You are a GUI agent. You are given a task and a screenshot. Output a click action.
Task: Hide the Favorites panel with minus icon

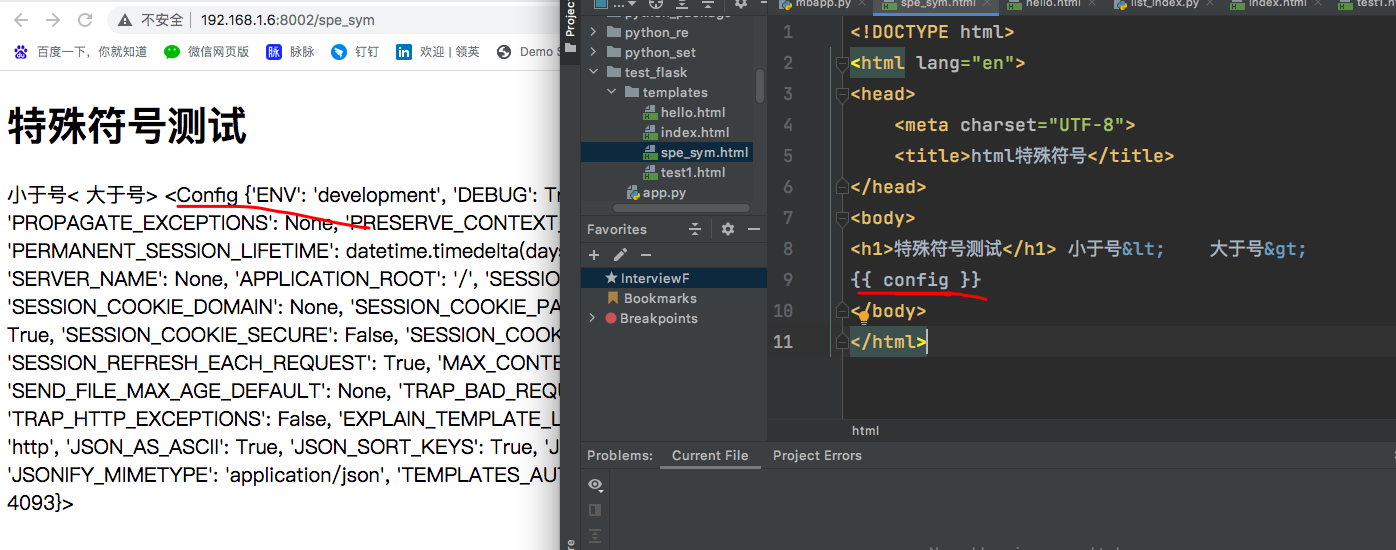[753, 229]
